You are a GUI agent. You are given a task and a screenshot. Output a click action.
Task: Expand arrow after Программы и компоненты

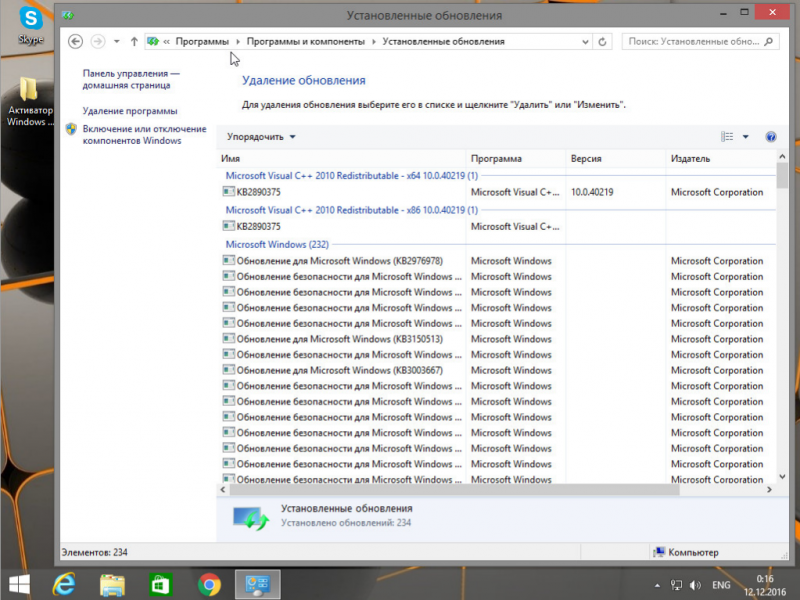[x=374, y=42]
